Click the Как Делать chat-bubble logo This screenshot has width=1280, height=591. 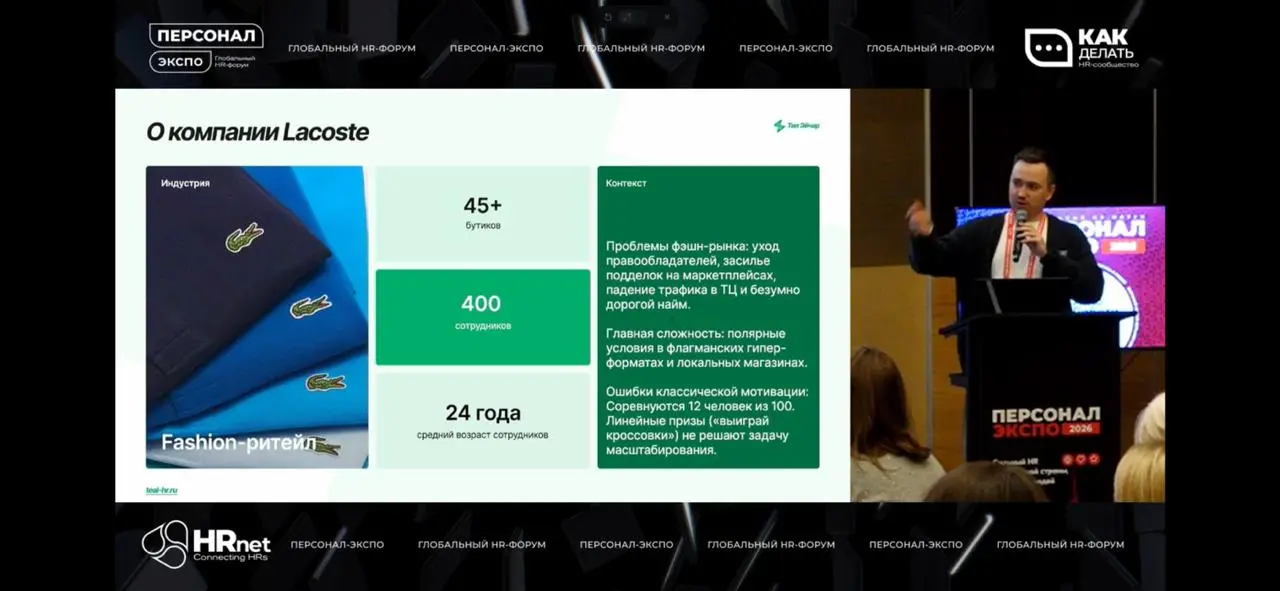[1081, 47]
